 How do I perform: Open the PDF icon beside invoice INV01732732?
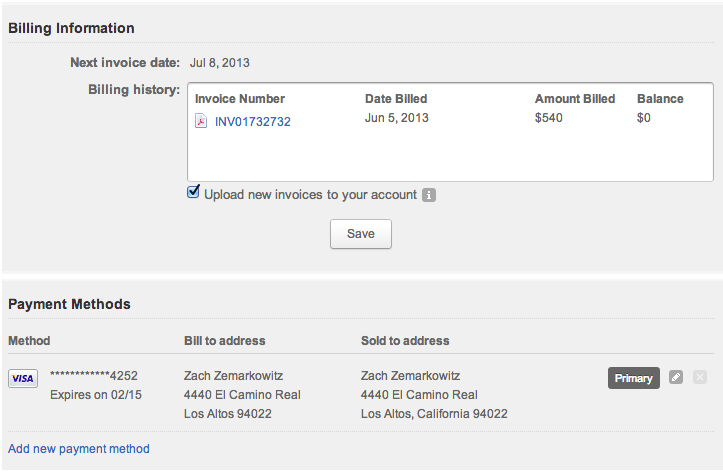(x=201, y=121)
